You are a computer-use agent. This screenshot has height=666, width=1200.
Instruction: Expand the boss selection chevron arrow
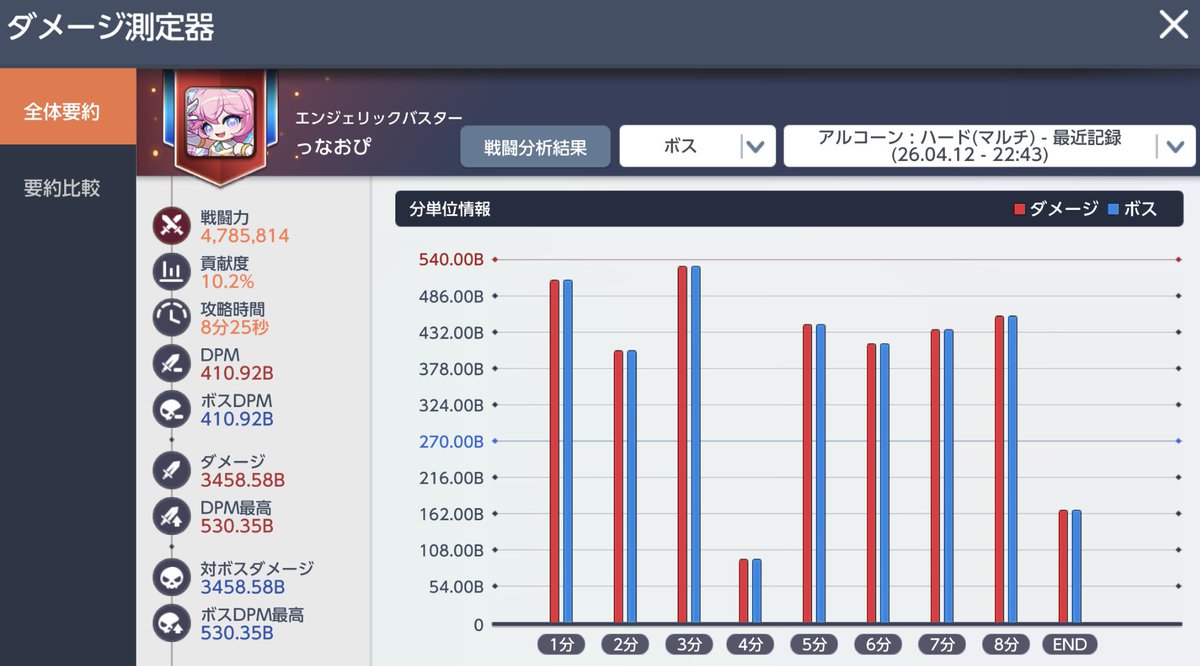click(757, 145)
